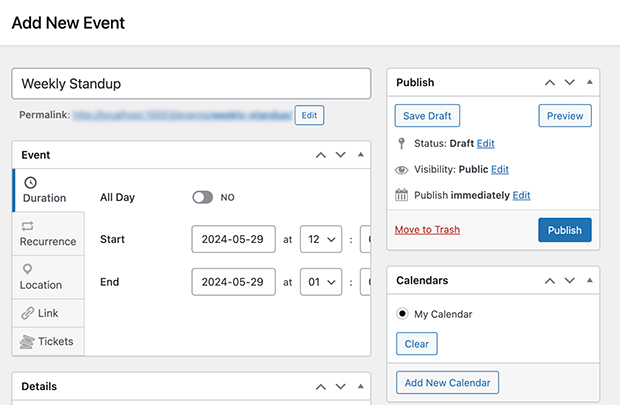The width and height of the screenshot is (620, 405).
Task: Collapse the Event panel with triangle toggle
Action: 360,155
